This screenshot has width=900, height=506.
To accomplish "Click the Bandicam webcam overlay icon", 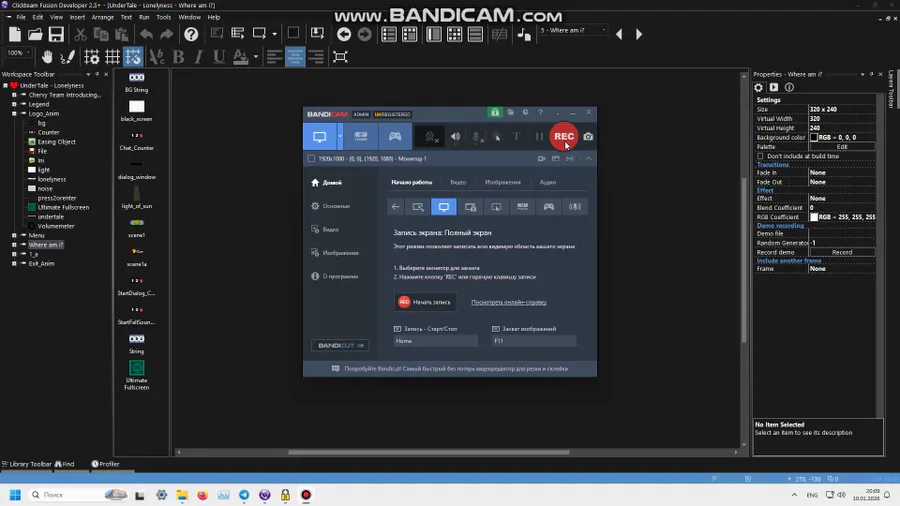I will pos(429,137).
